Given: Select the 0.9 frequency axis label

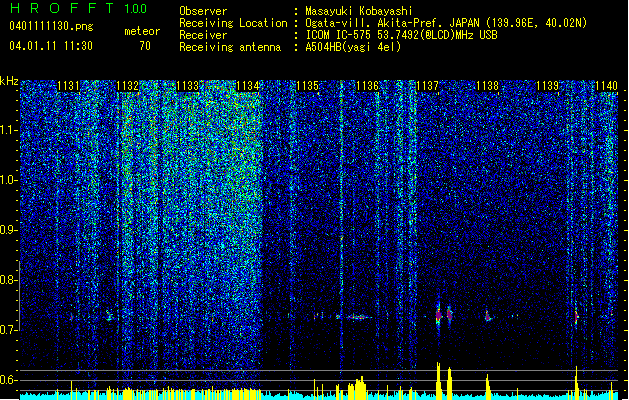Looking at the screenshot, I should pyautogui.click(x=8, y=230).
